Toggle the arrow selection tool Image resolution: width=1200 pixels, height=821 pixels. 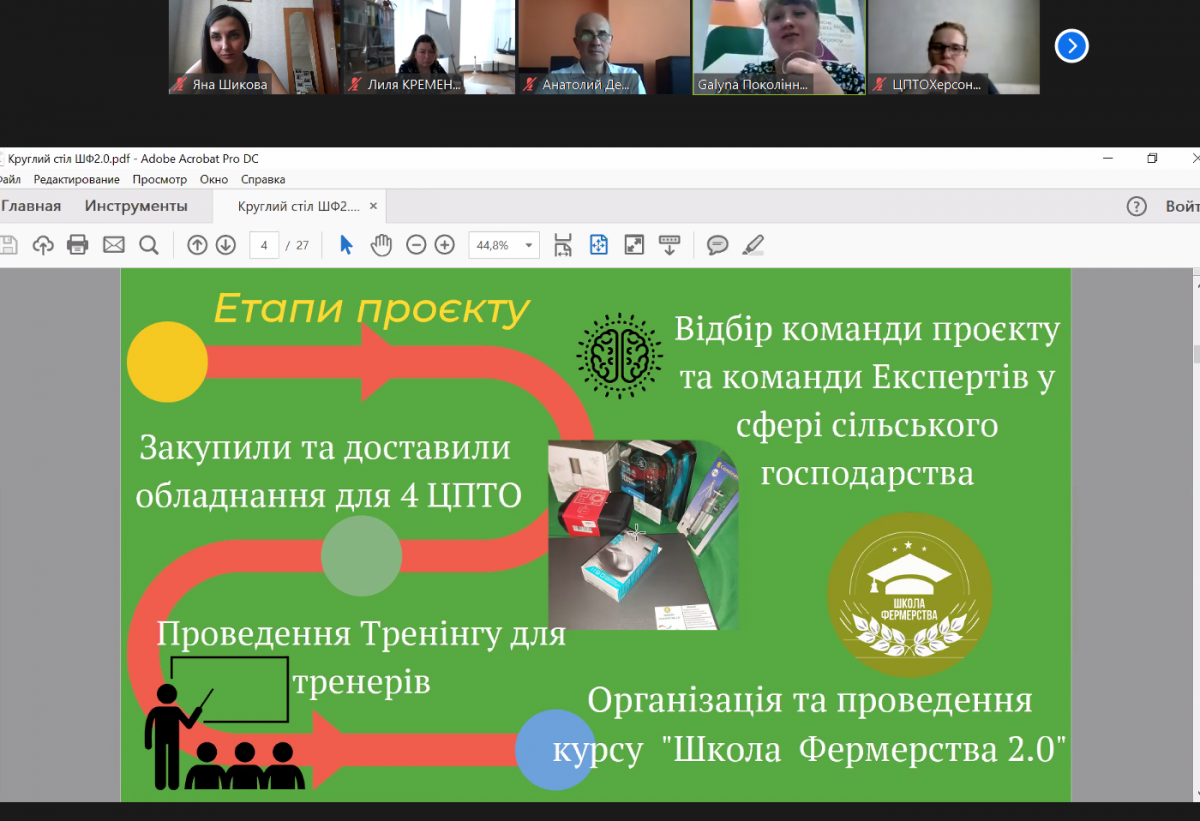coord(346,245)
